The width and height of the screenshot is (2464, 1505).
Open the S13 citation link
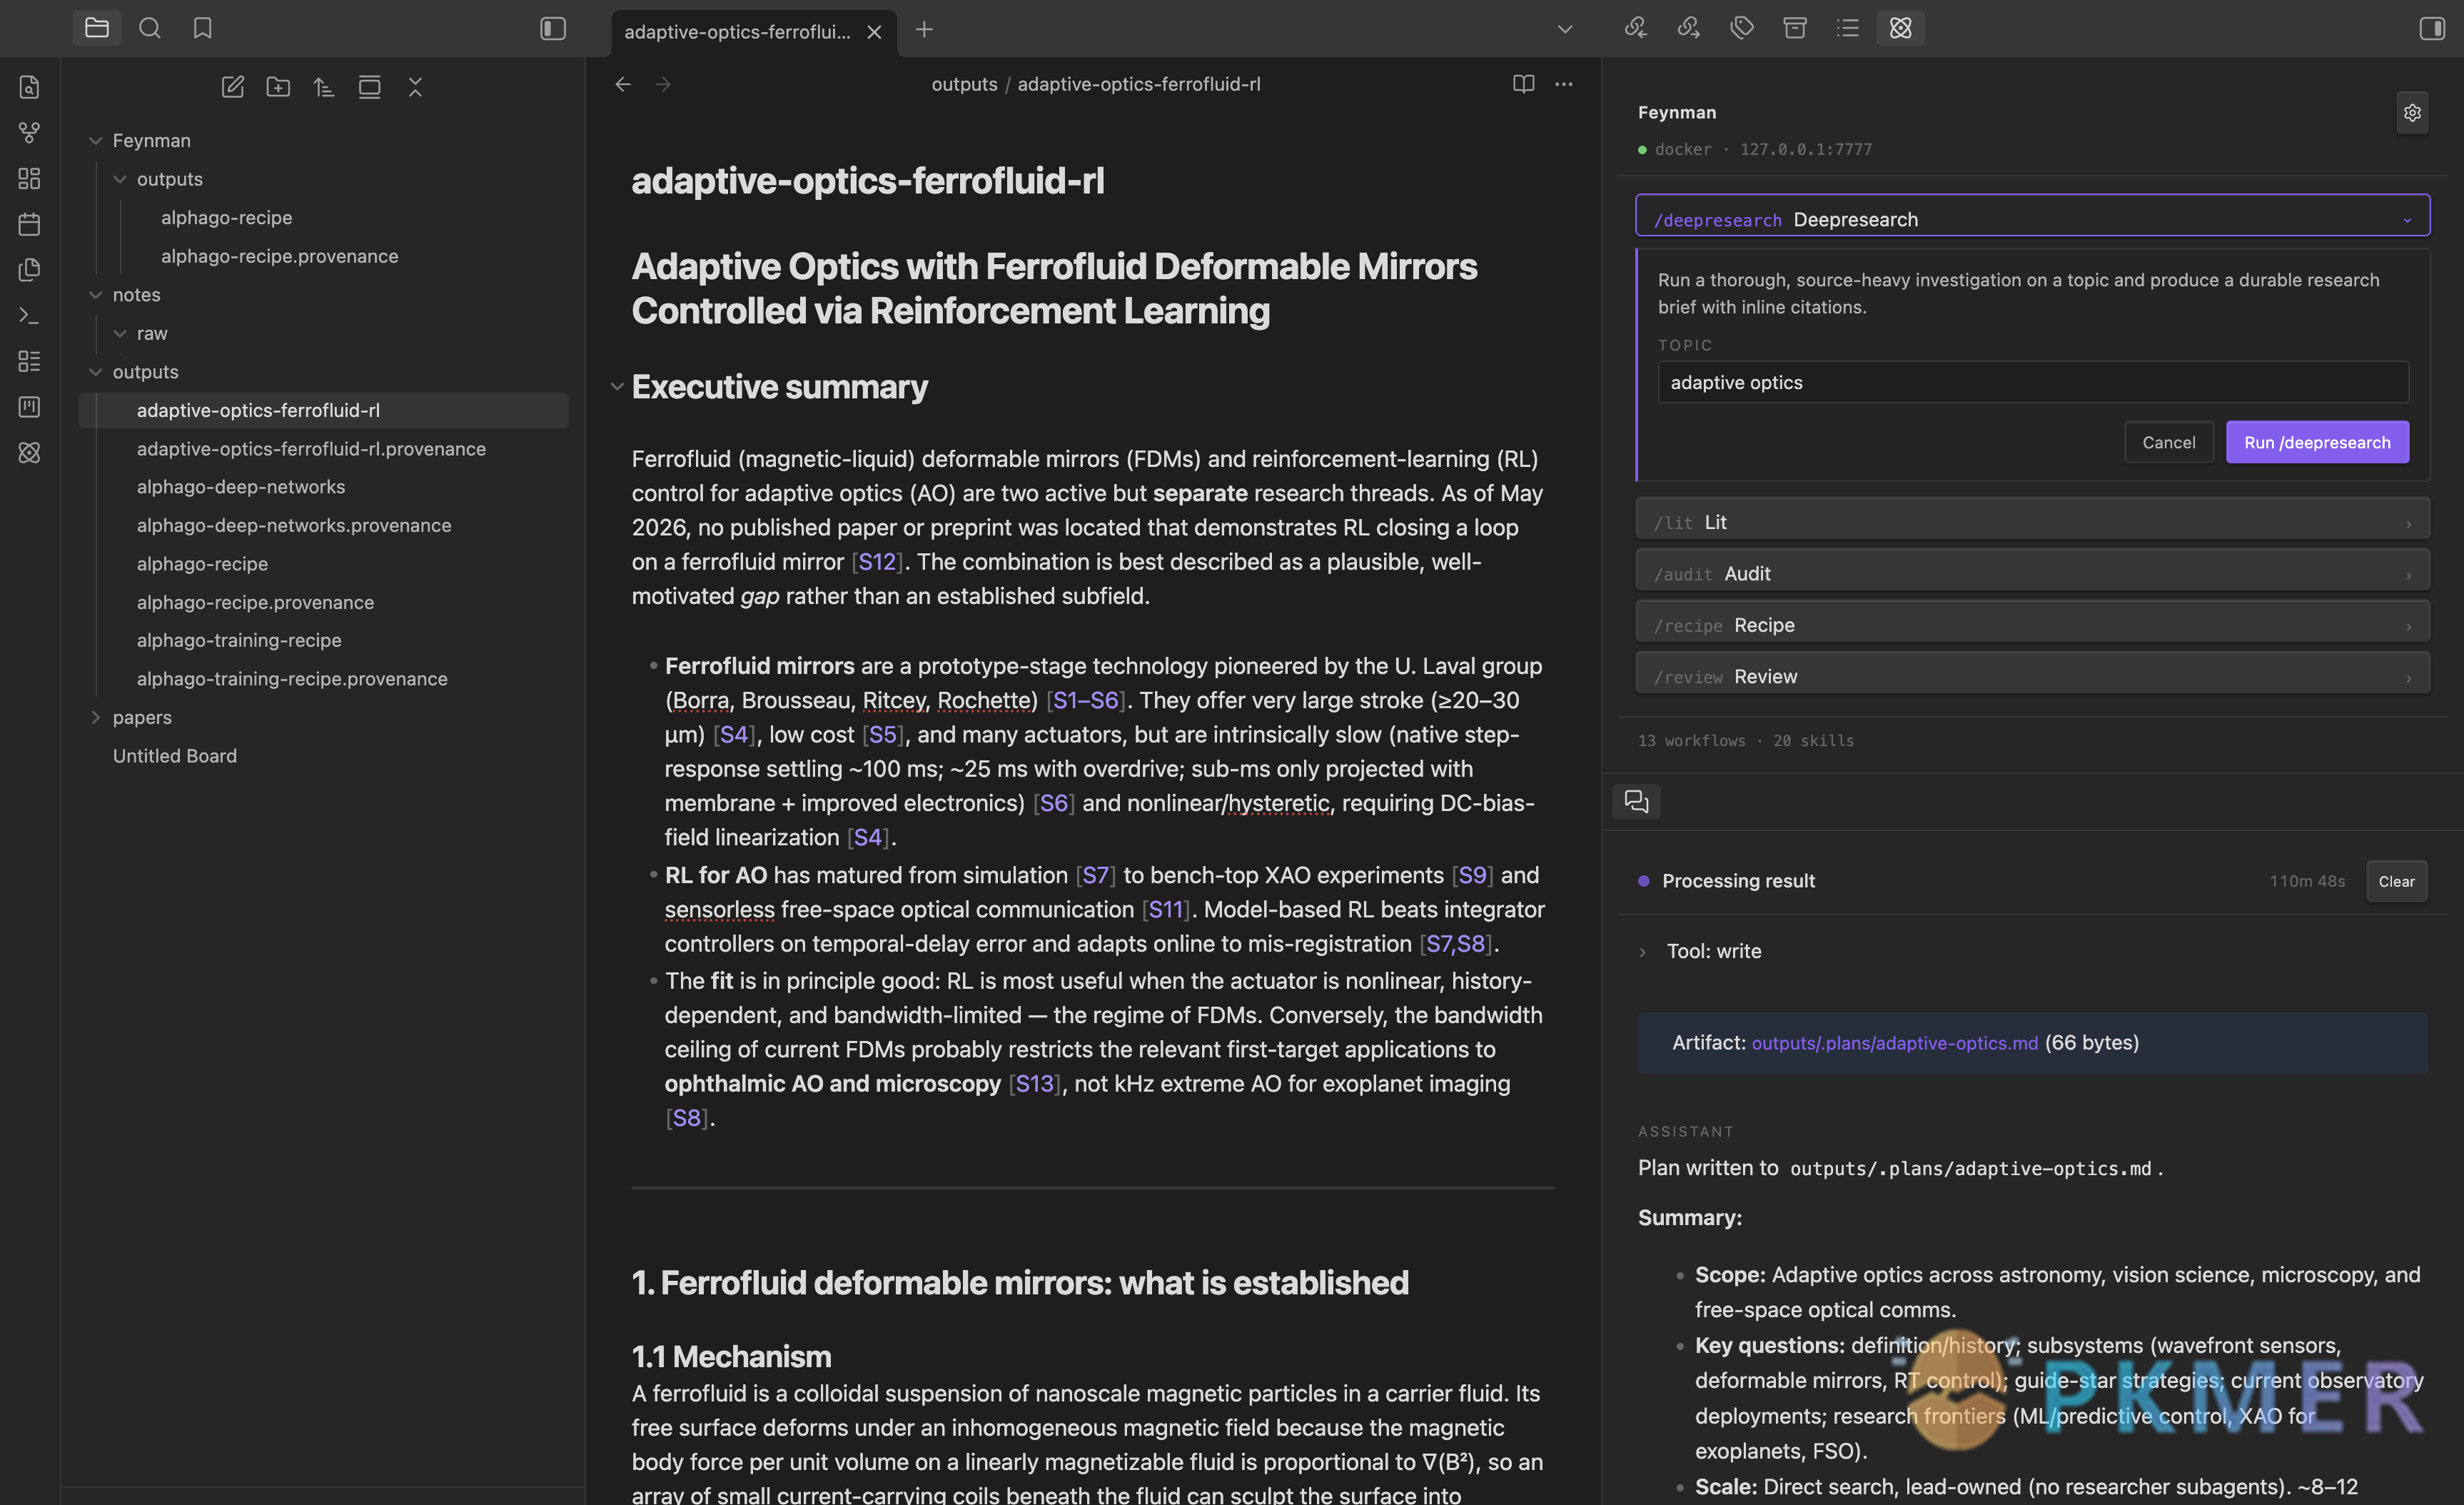pyautogui.click(x=1034, y=1084)
